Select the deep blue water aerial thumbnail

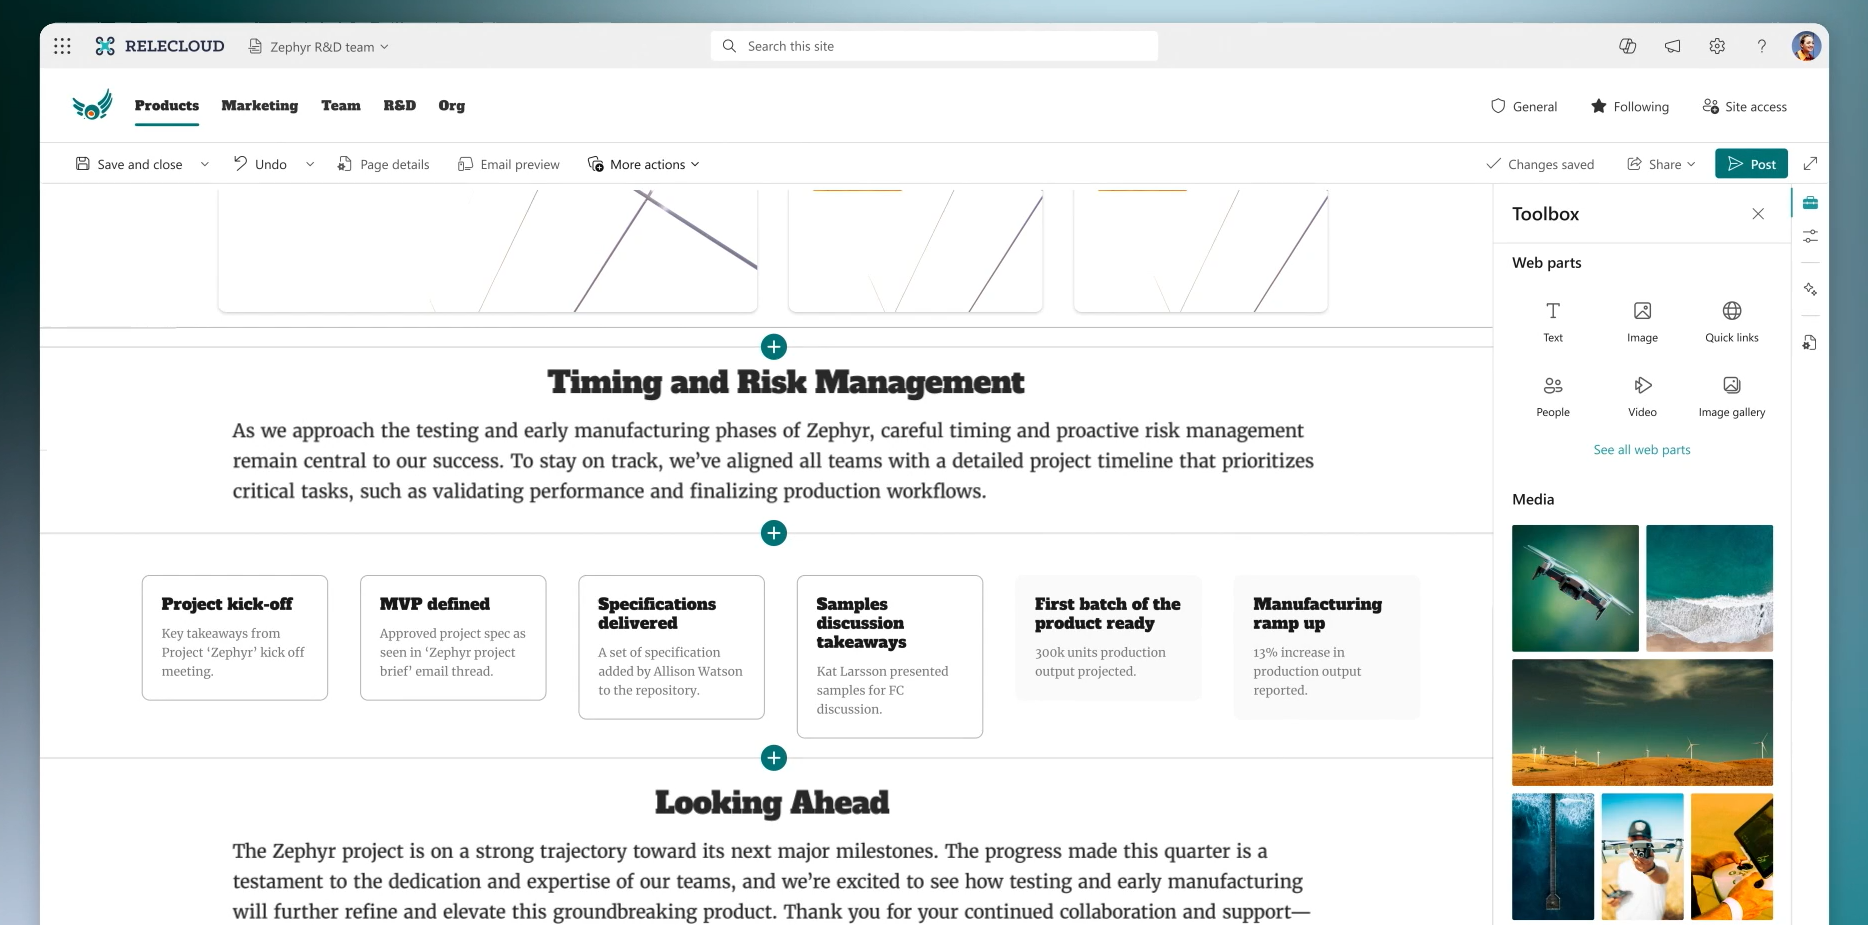(x=1553, y=857)
